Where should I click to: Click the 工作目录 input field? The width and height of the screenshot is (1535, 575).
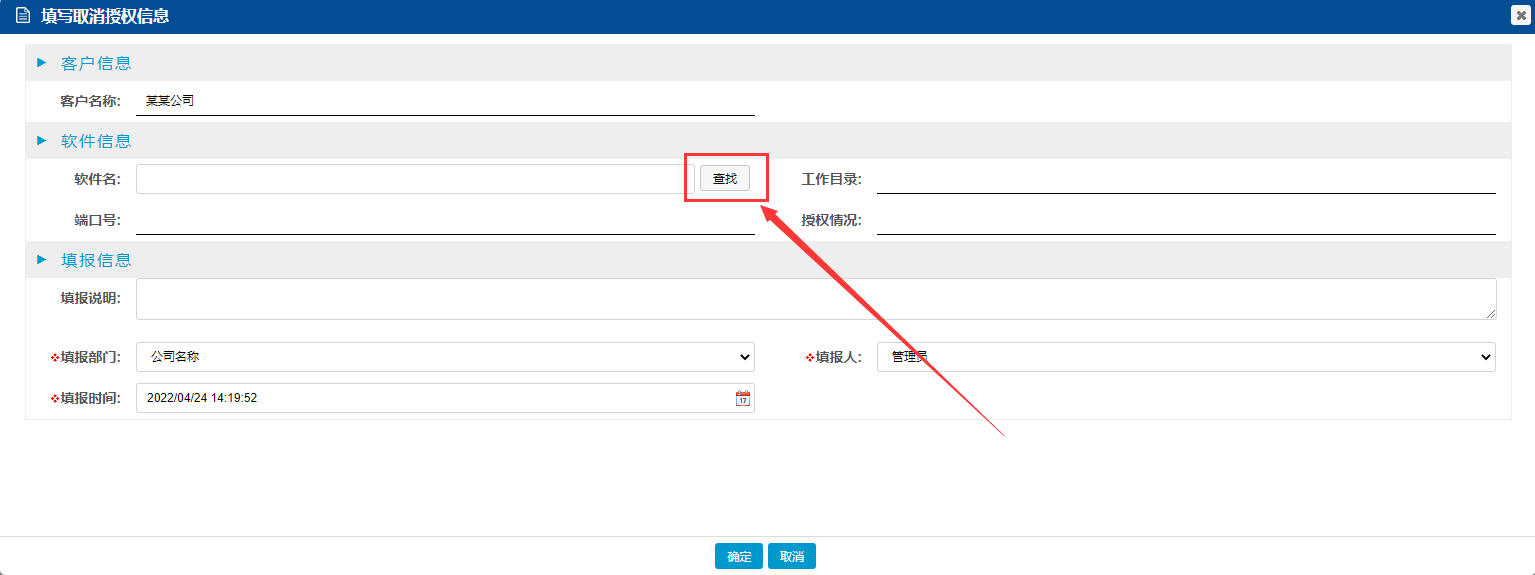(x=1185, y=179)
